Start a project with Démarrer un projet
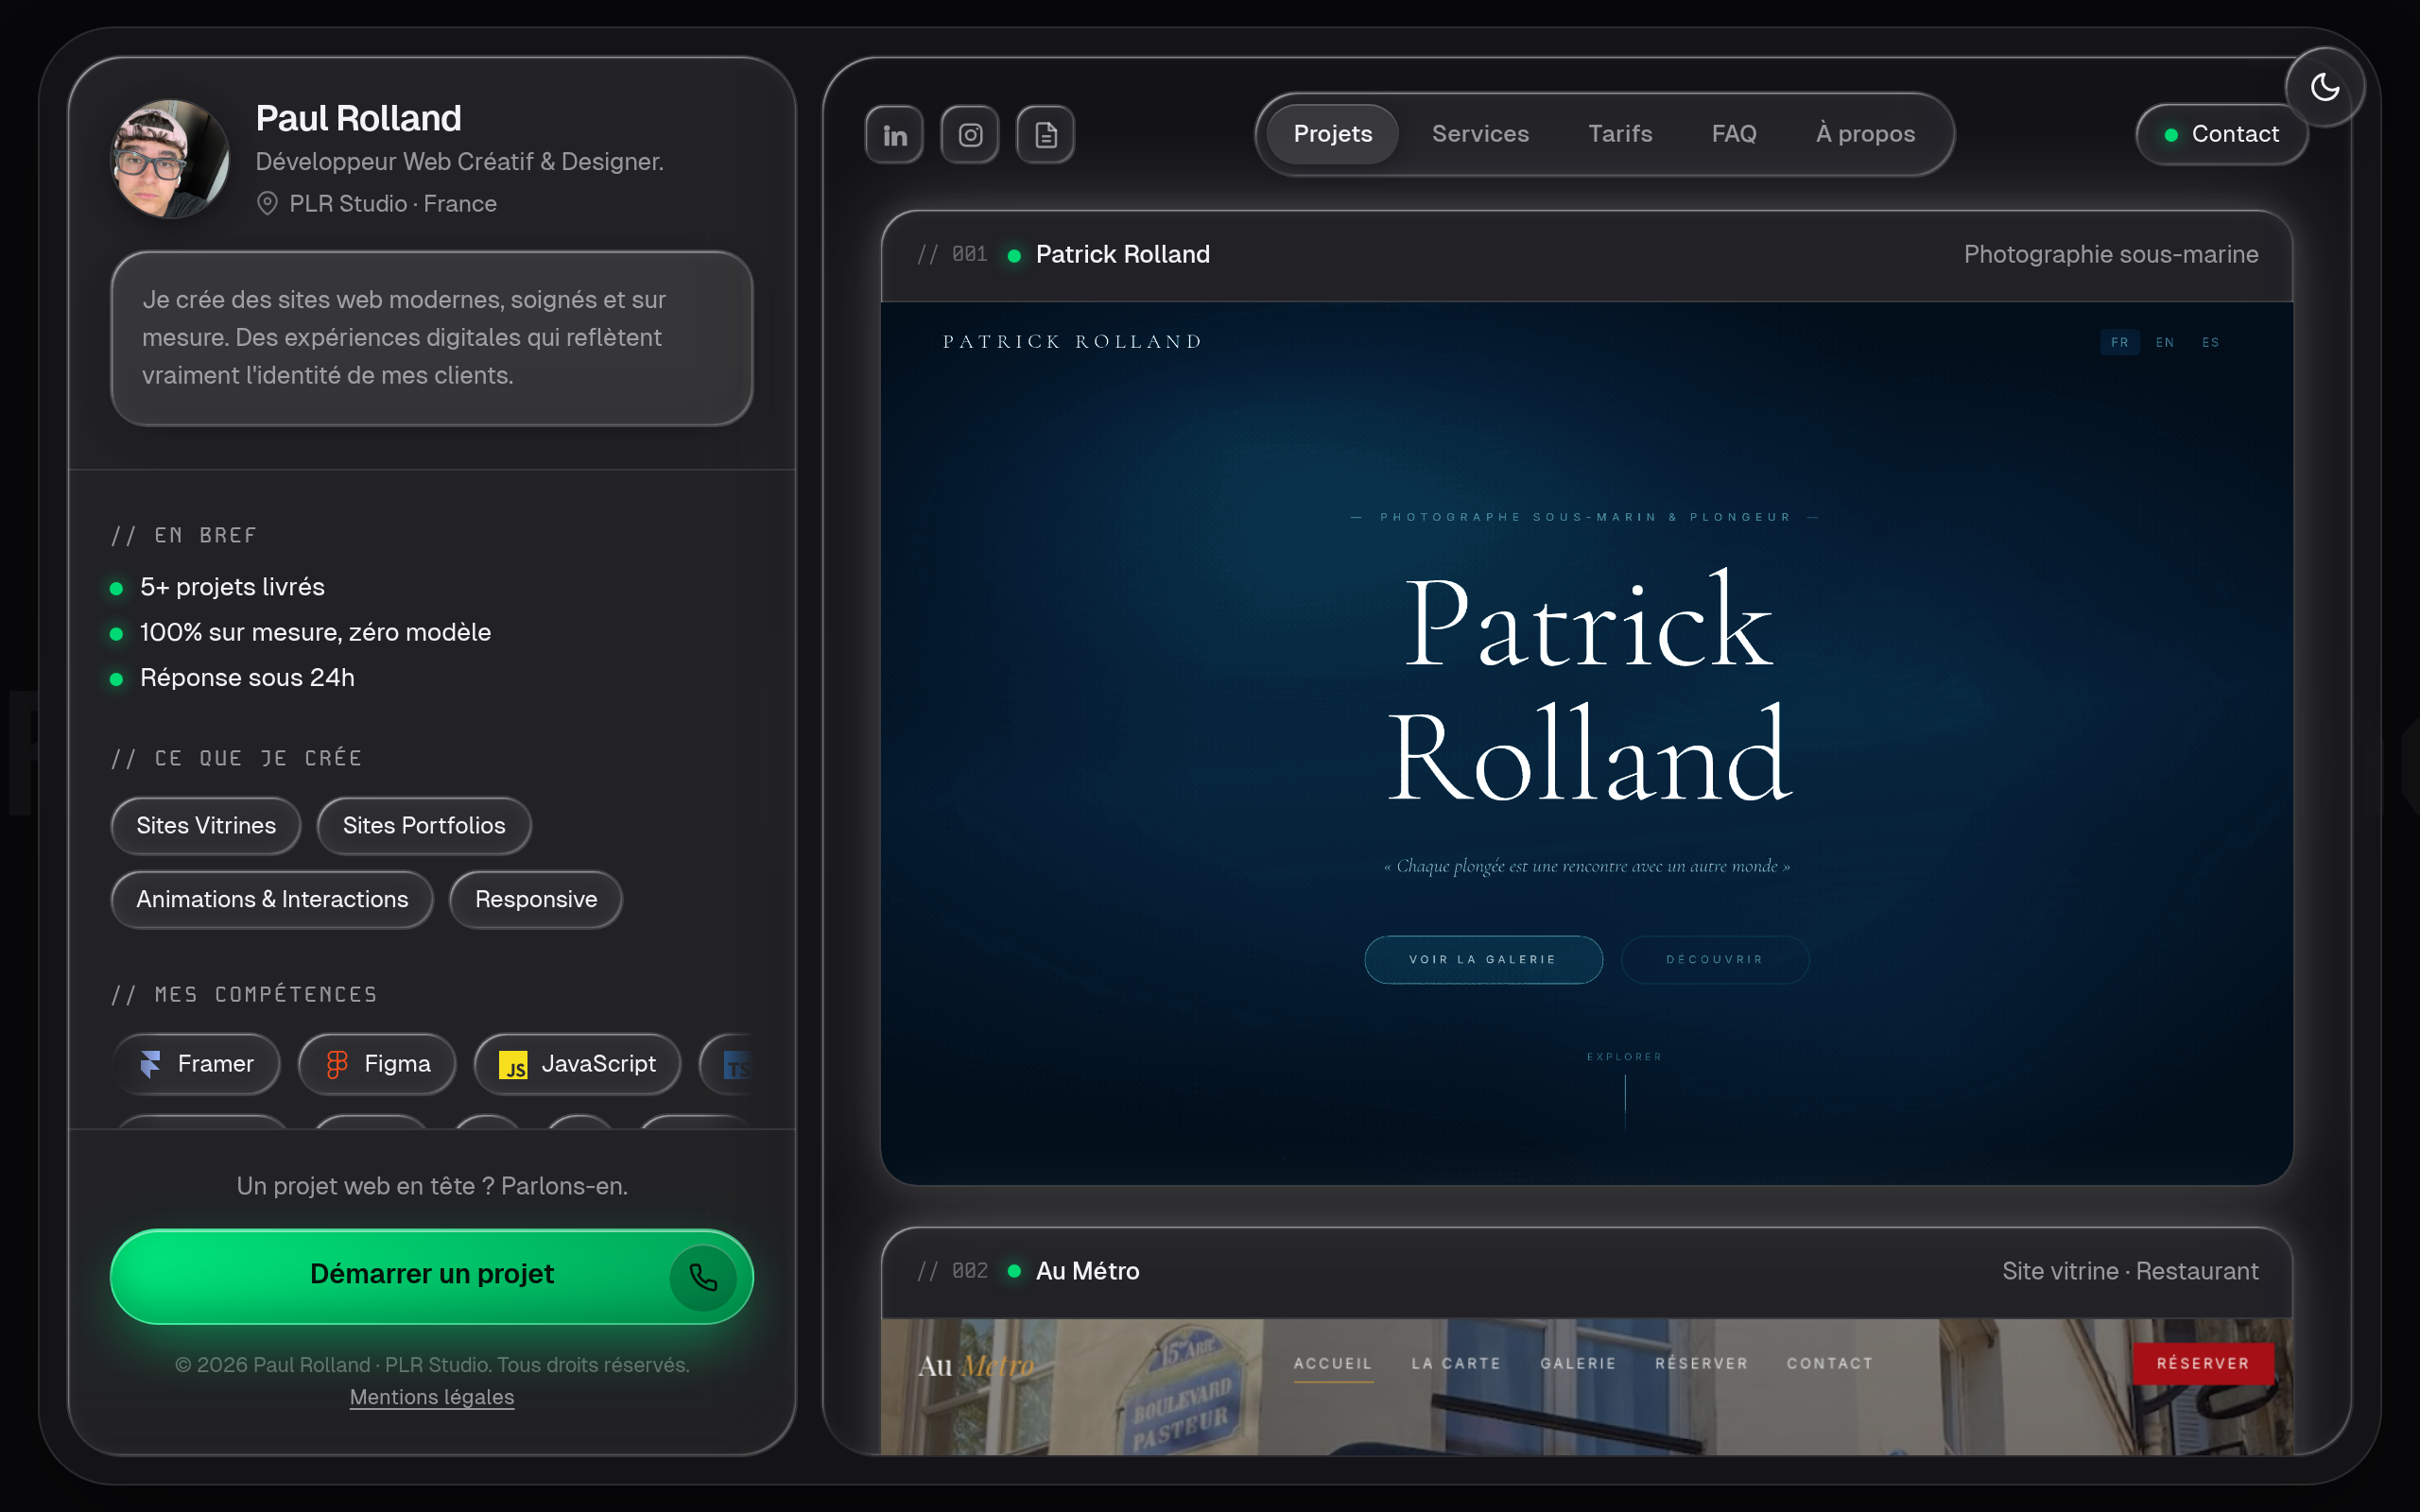Screen dimensions: 2420x1512 (x=431, y=1277)
